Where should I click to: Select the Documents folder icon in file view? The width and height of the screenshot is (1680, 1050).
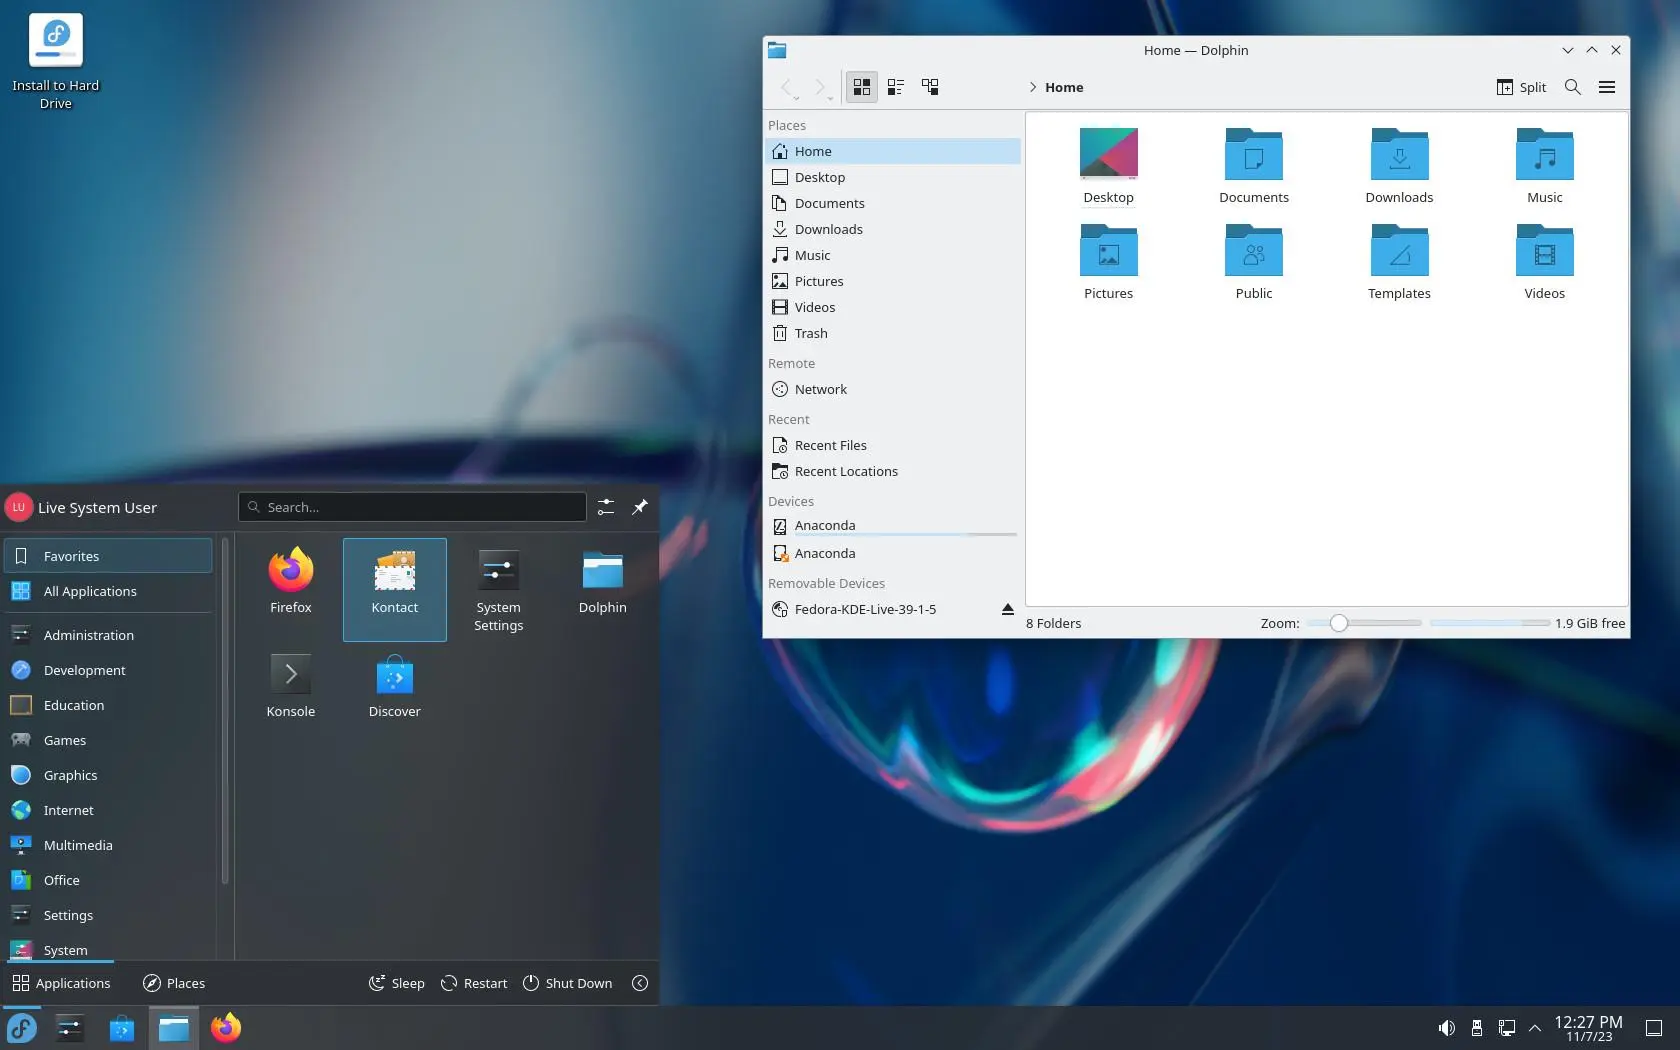click(1254, 154)
